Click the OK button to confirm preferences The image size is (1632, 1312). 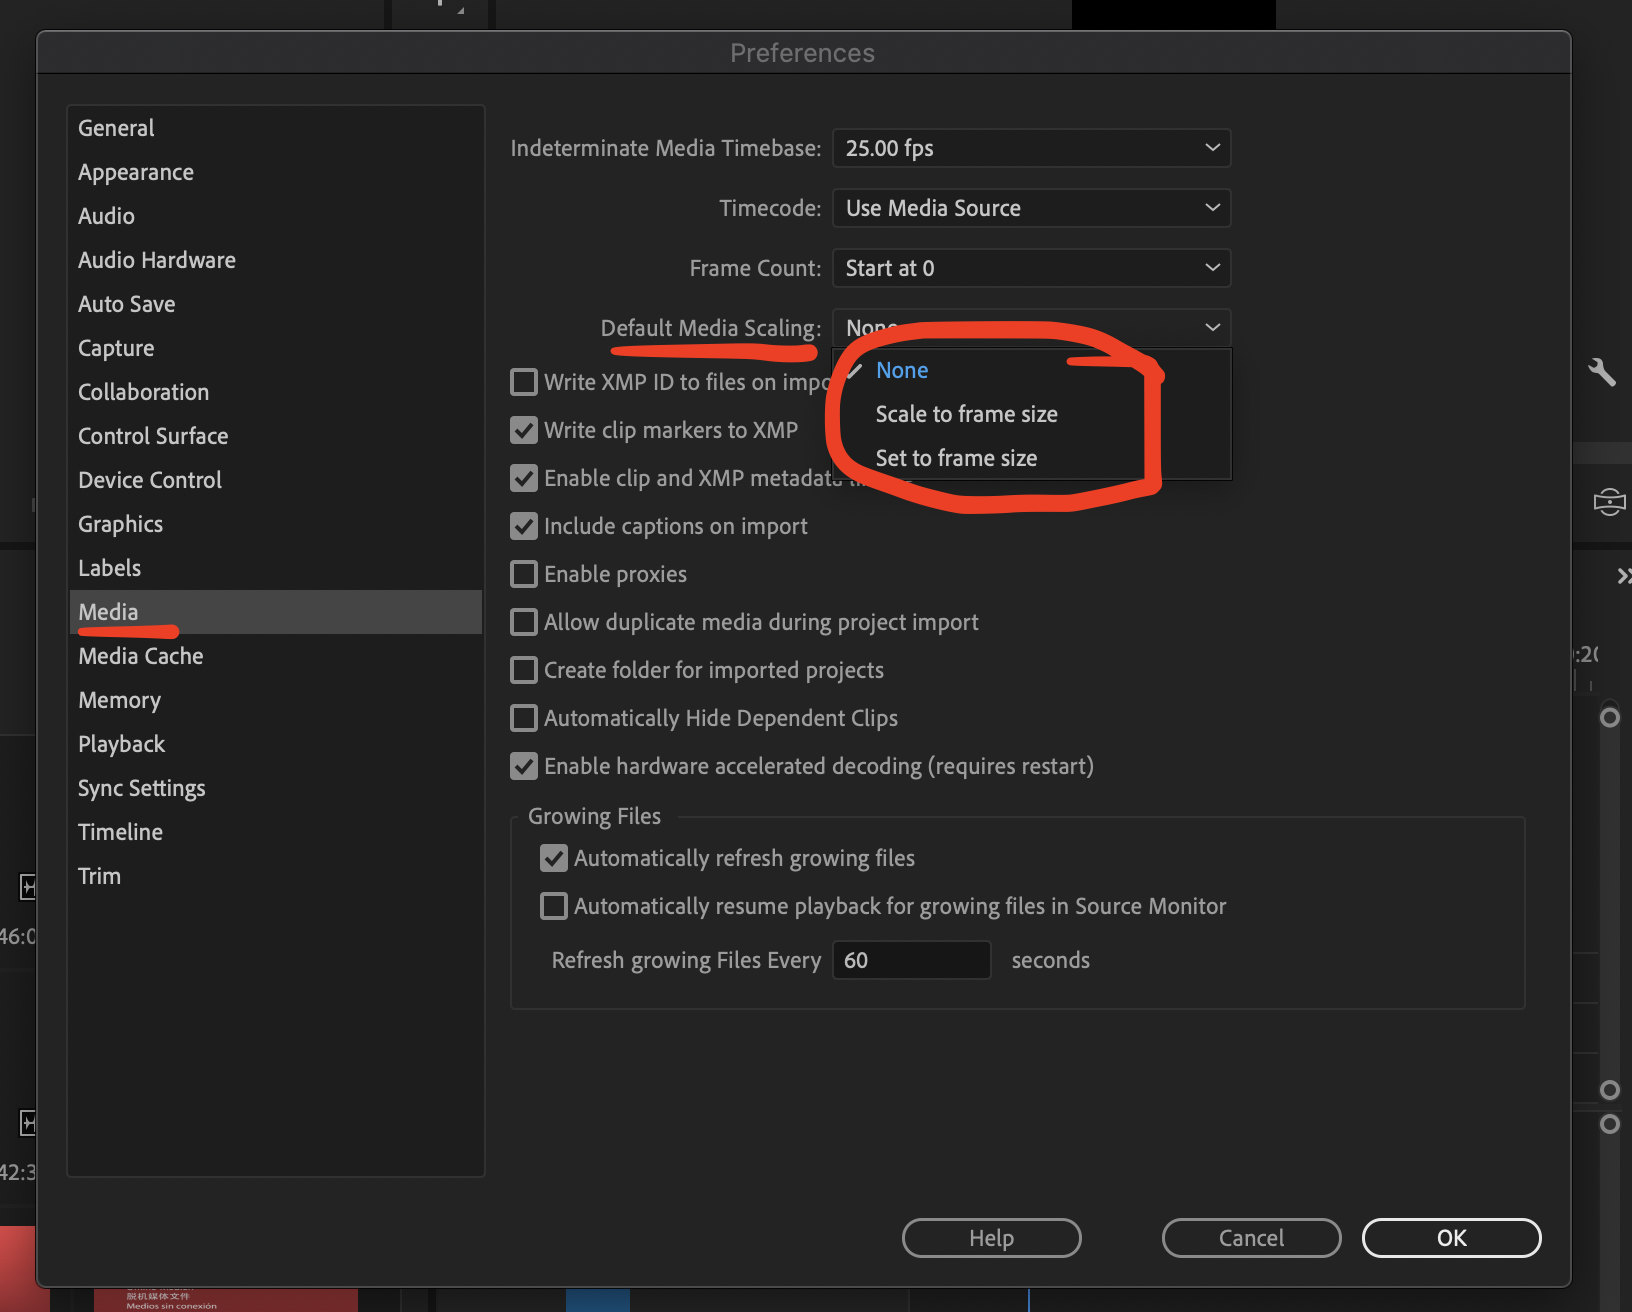1451,1238
